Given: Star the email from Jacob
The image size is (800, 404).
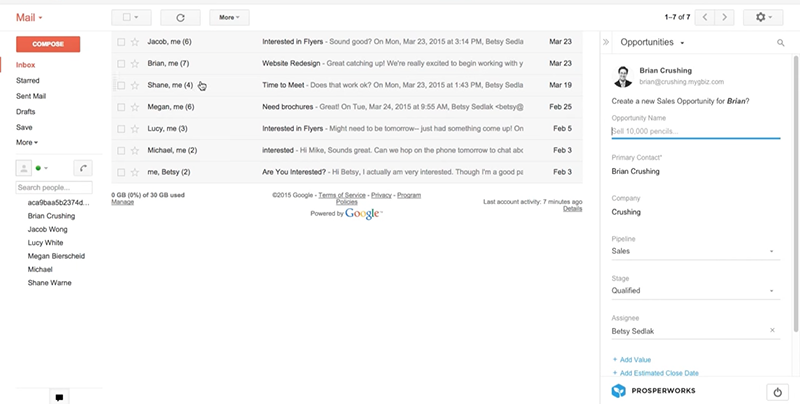Looking at the screenshot, I should (135, 43).
